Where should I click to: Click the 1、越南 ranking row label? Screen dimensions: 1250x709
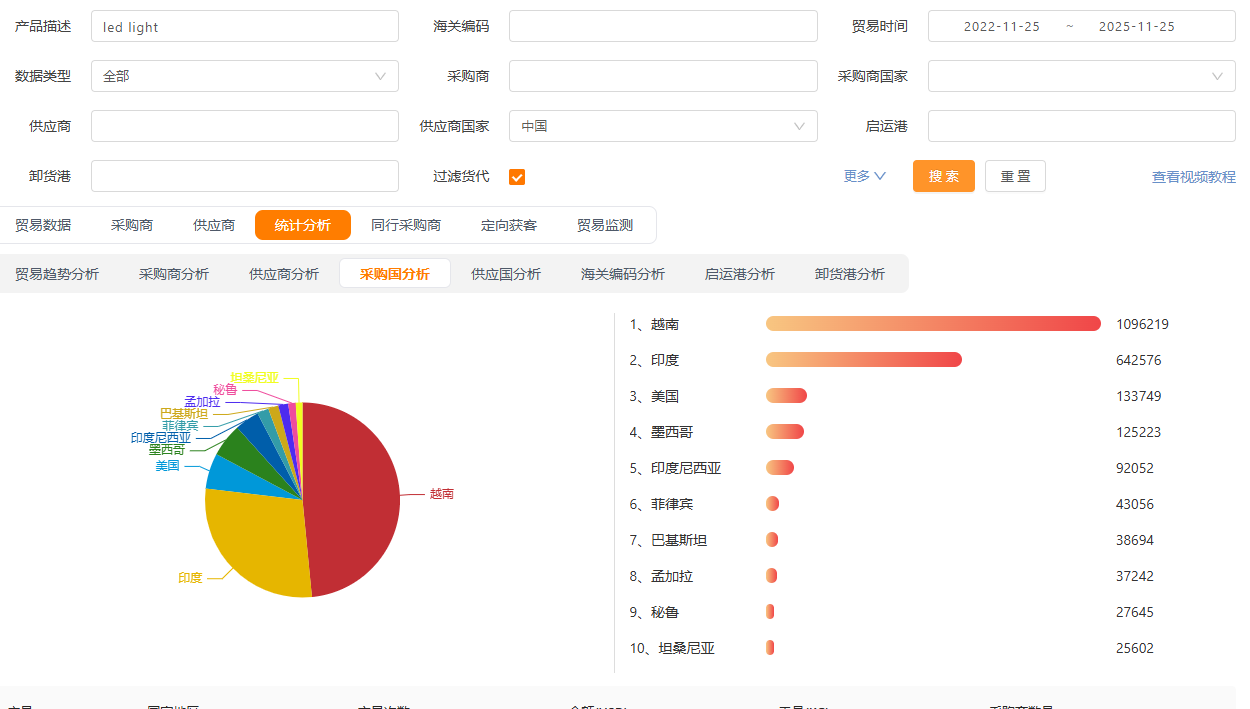[x=654, y=324]
